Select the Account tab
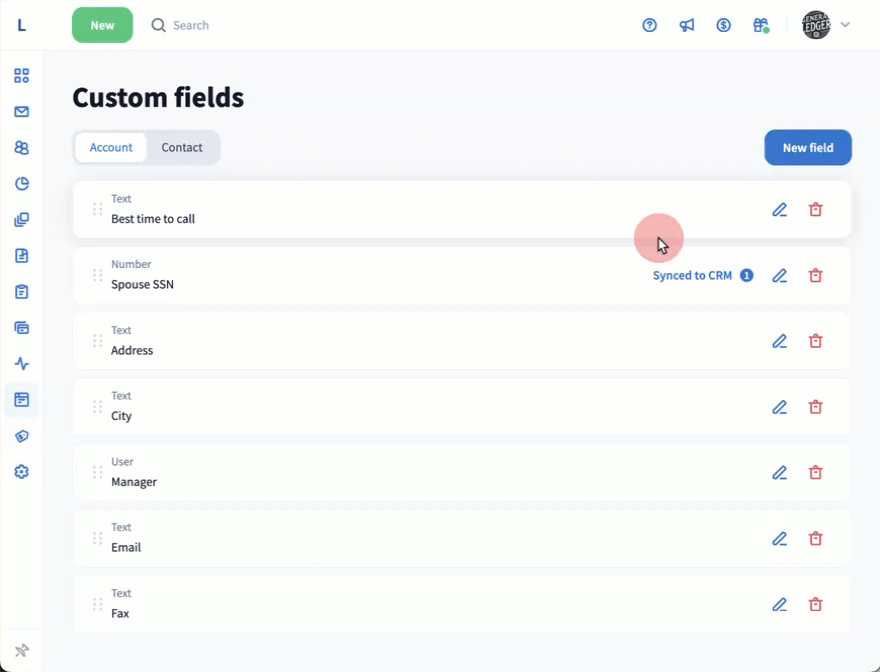The image size is (880, 672). pyautogui.click(x=111, y=147)
